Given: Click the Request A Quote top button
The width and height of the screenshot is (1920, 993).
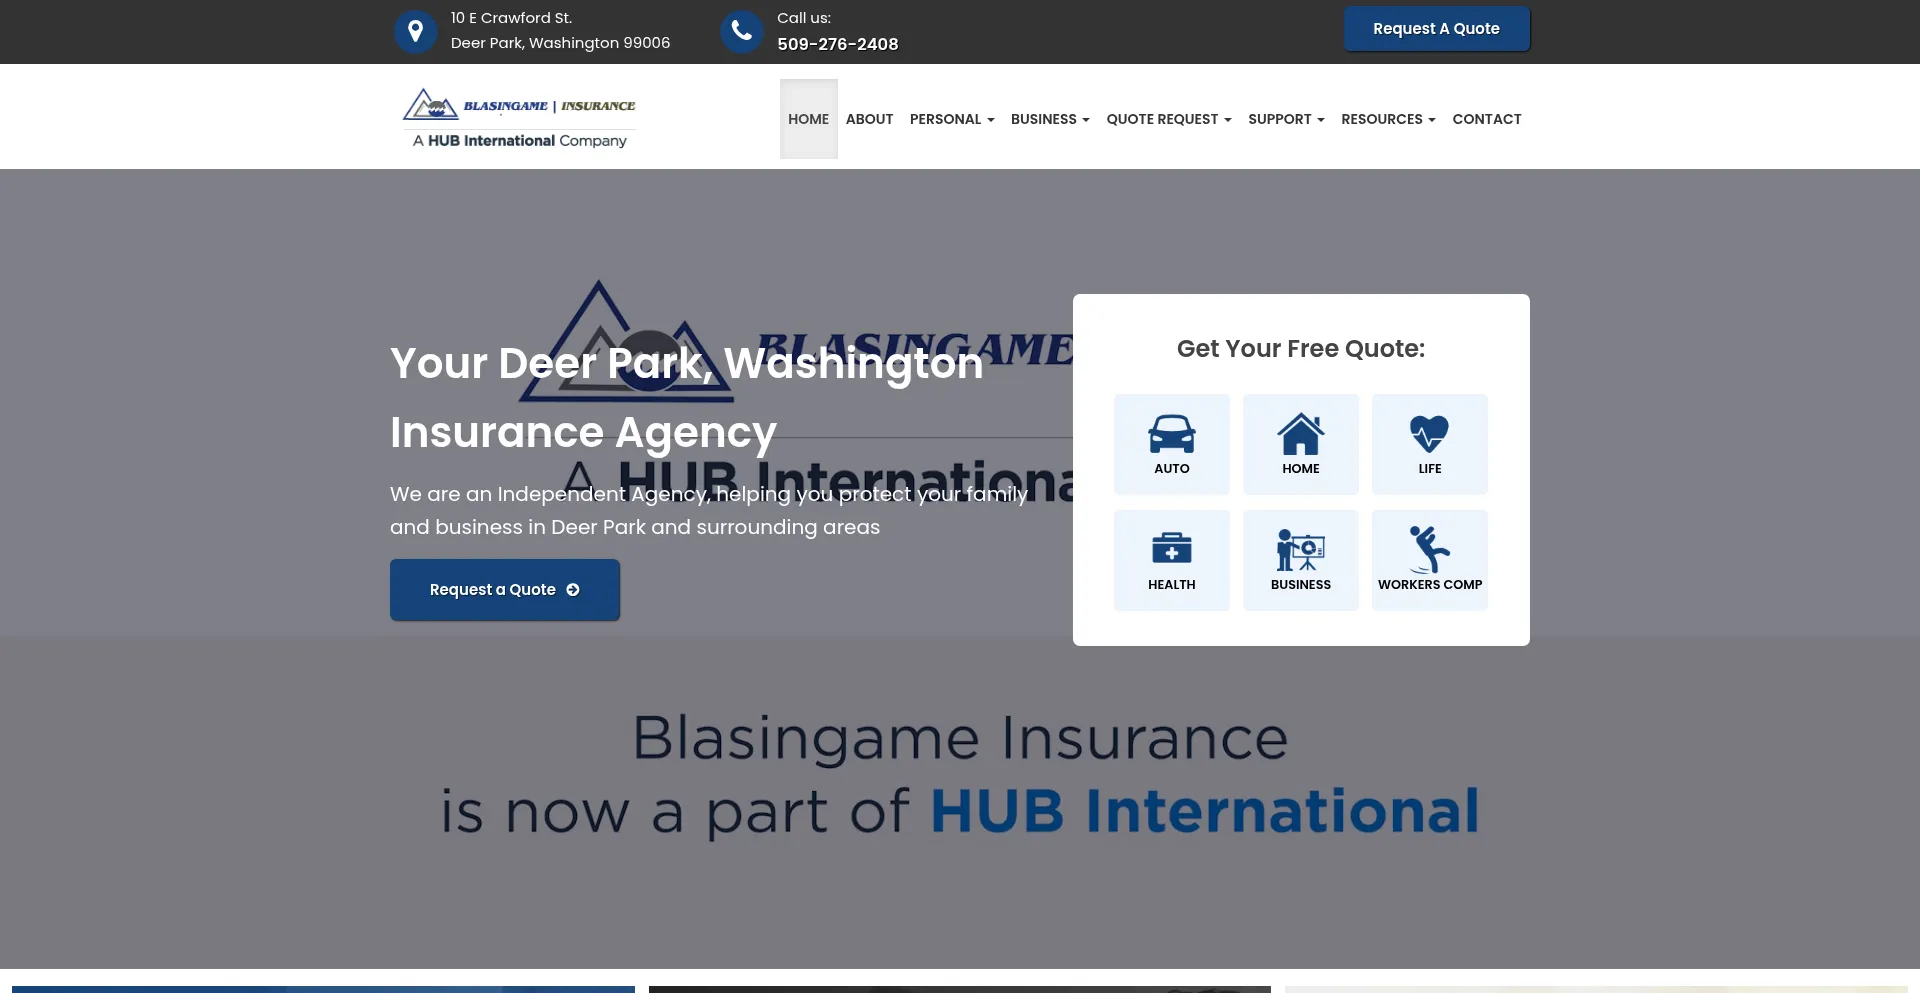Looking at the screenshot, I should tap(1436, 29).
